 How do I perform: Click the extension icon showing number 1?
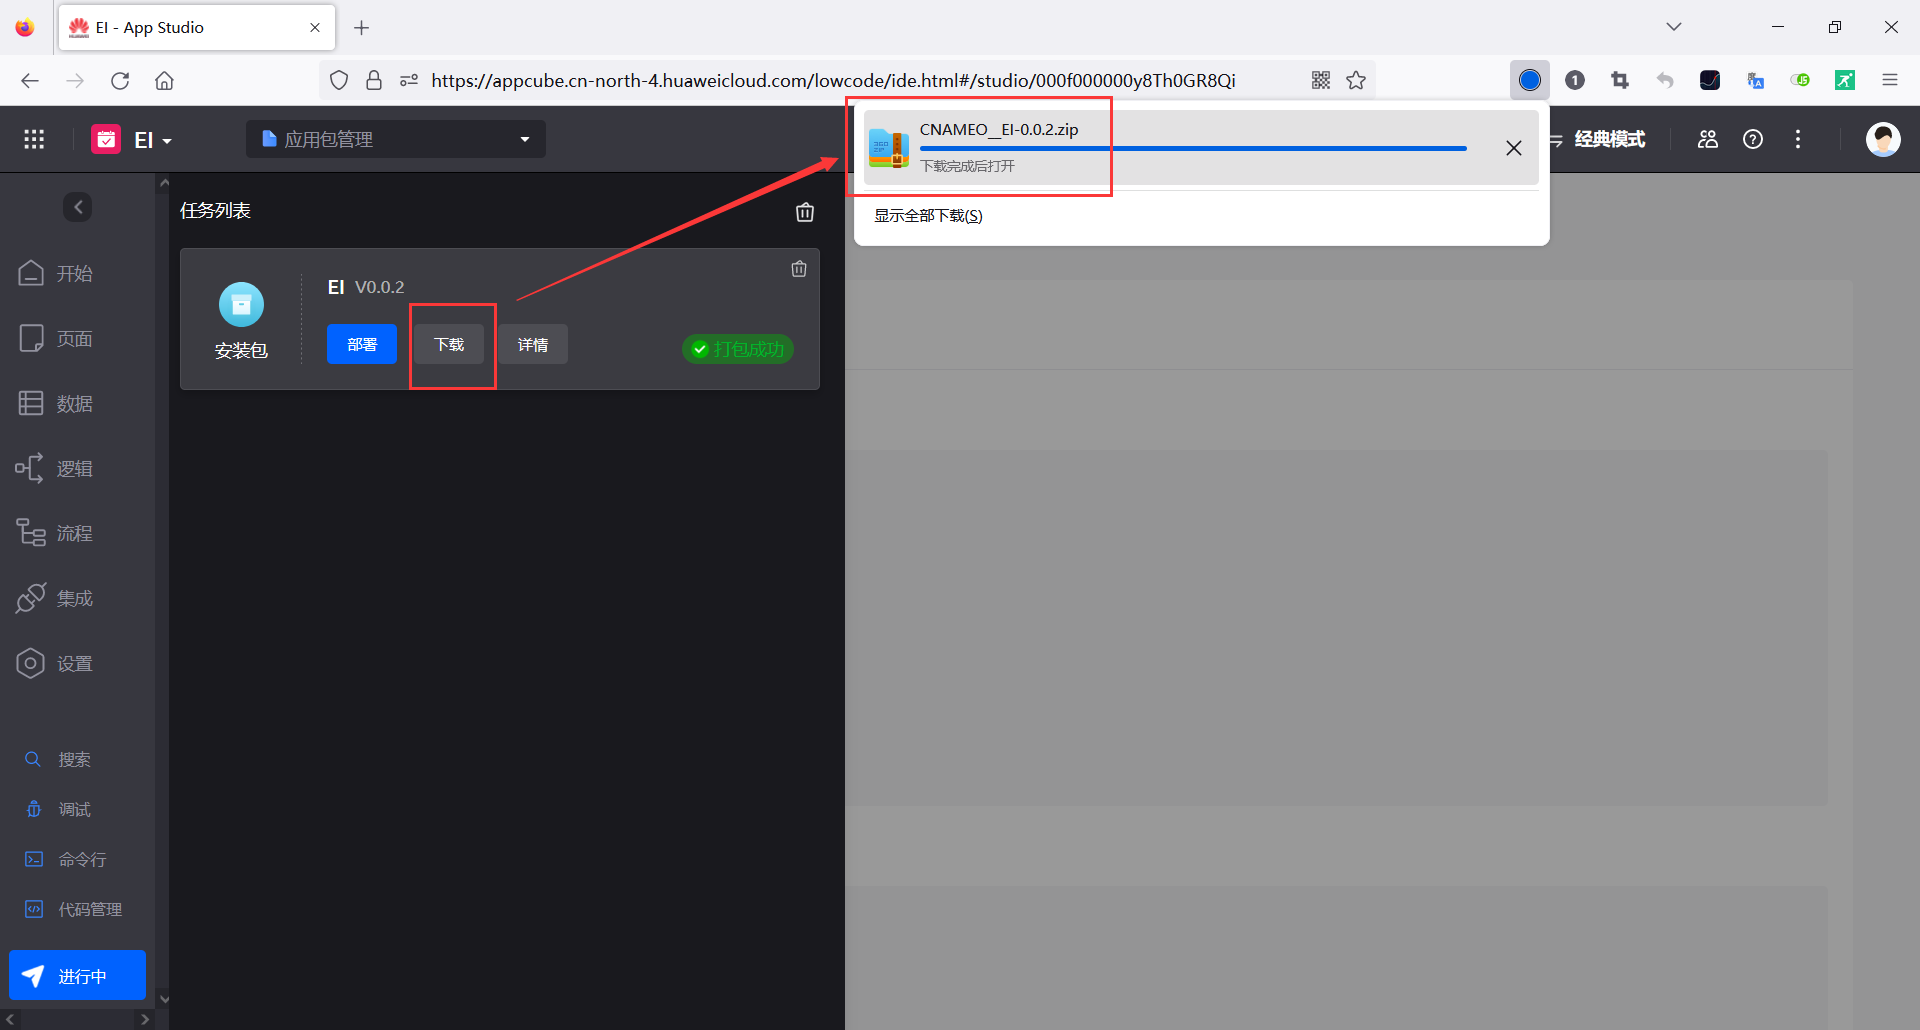tap(1575, 80)
